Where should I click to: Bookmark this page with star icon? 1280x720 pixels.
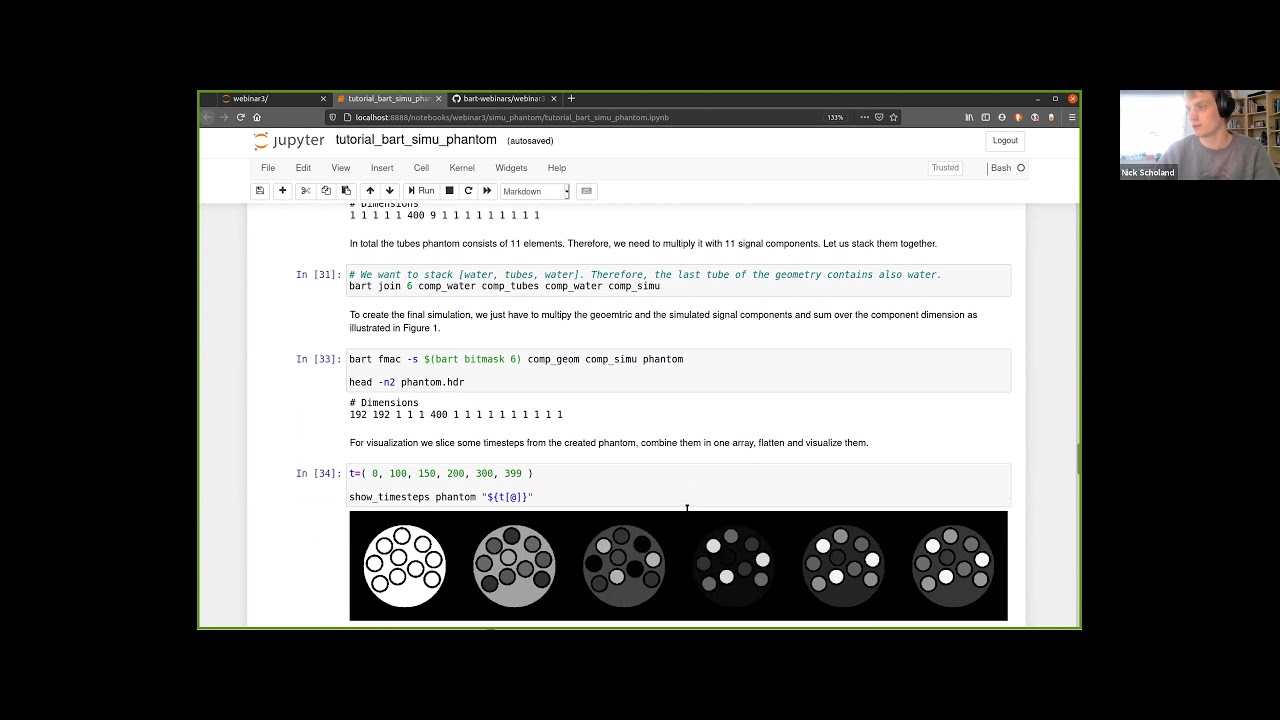pos(893,117)
